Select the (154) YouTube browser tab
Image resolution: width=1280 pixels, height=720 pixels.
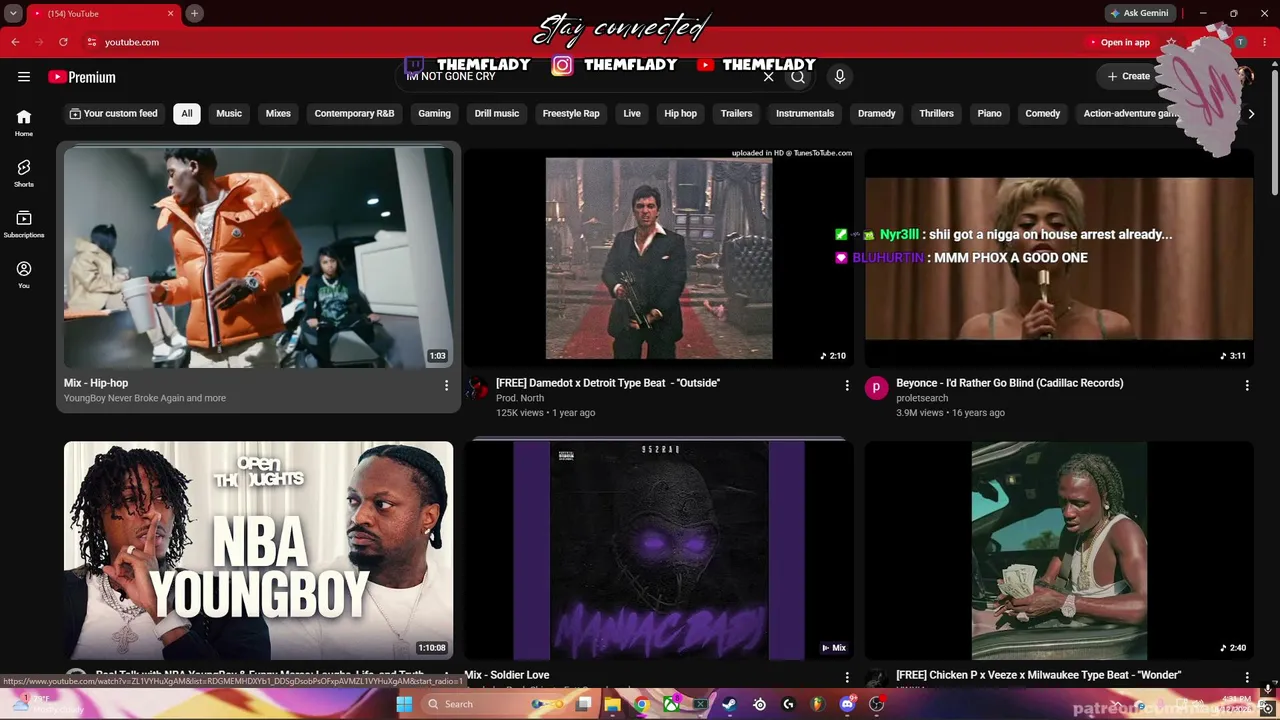[x=102, y=13]
